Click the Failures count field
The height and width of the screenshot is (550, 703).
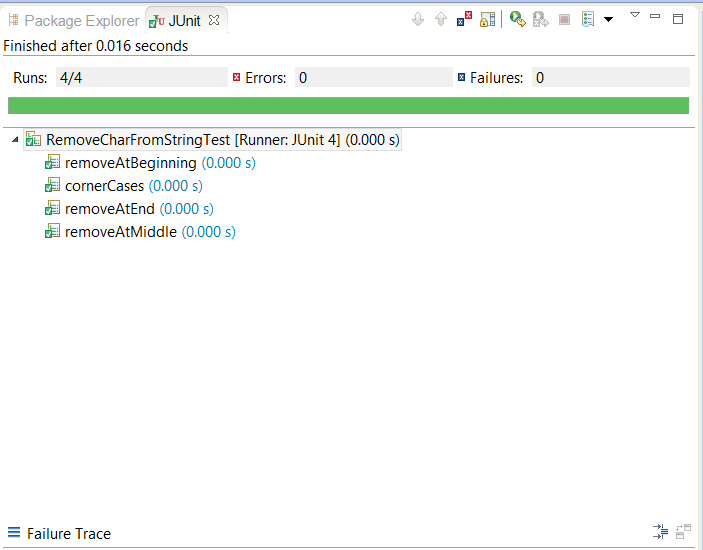(x=611, y=78)
